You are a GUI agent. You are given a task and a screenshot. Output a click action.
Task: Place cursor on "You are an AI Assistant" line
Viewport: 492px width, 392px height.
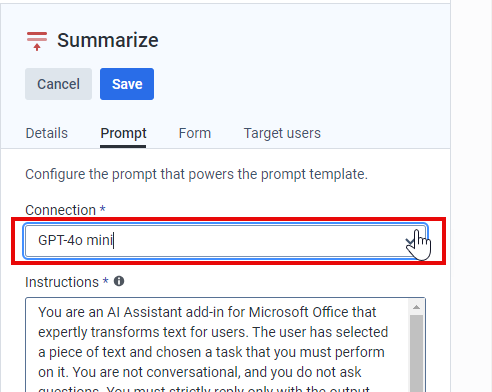pyautogui.click(x=207, y=313)
